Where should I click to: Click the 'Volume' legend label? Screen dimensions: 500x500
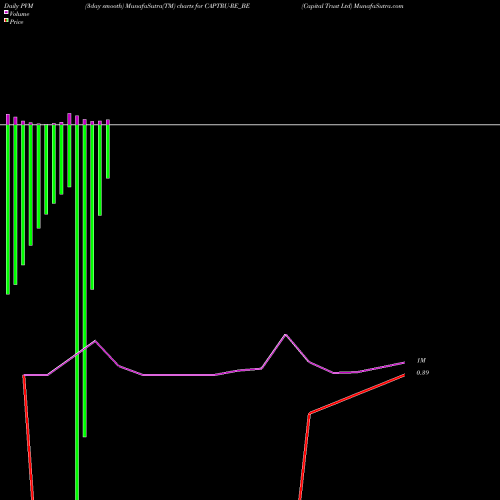pos(19,14)
